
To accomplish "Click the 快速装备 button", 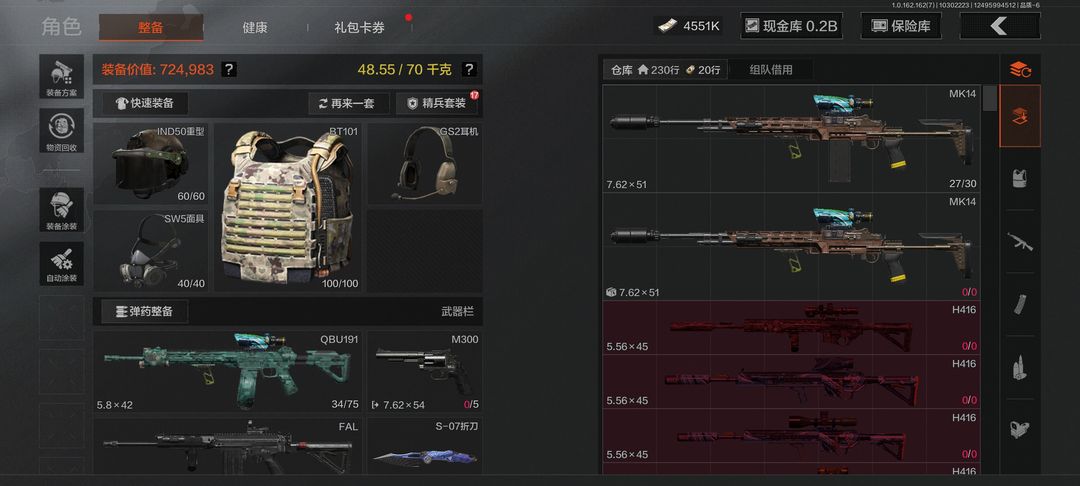I will 145,103.
